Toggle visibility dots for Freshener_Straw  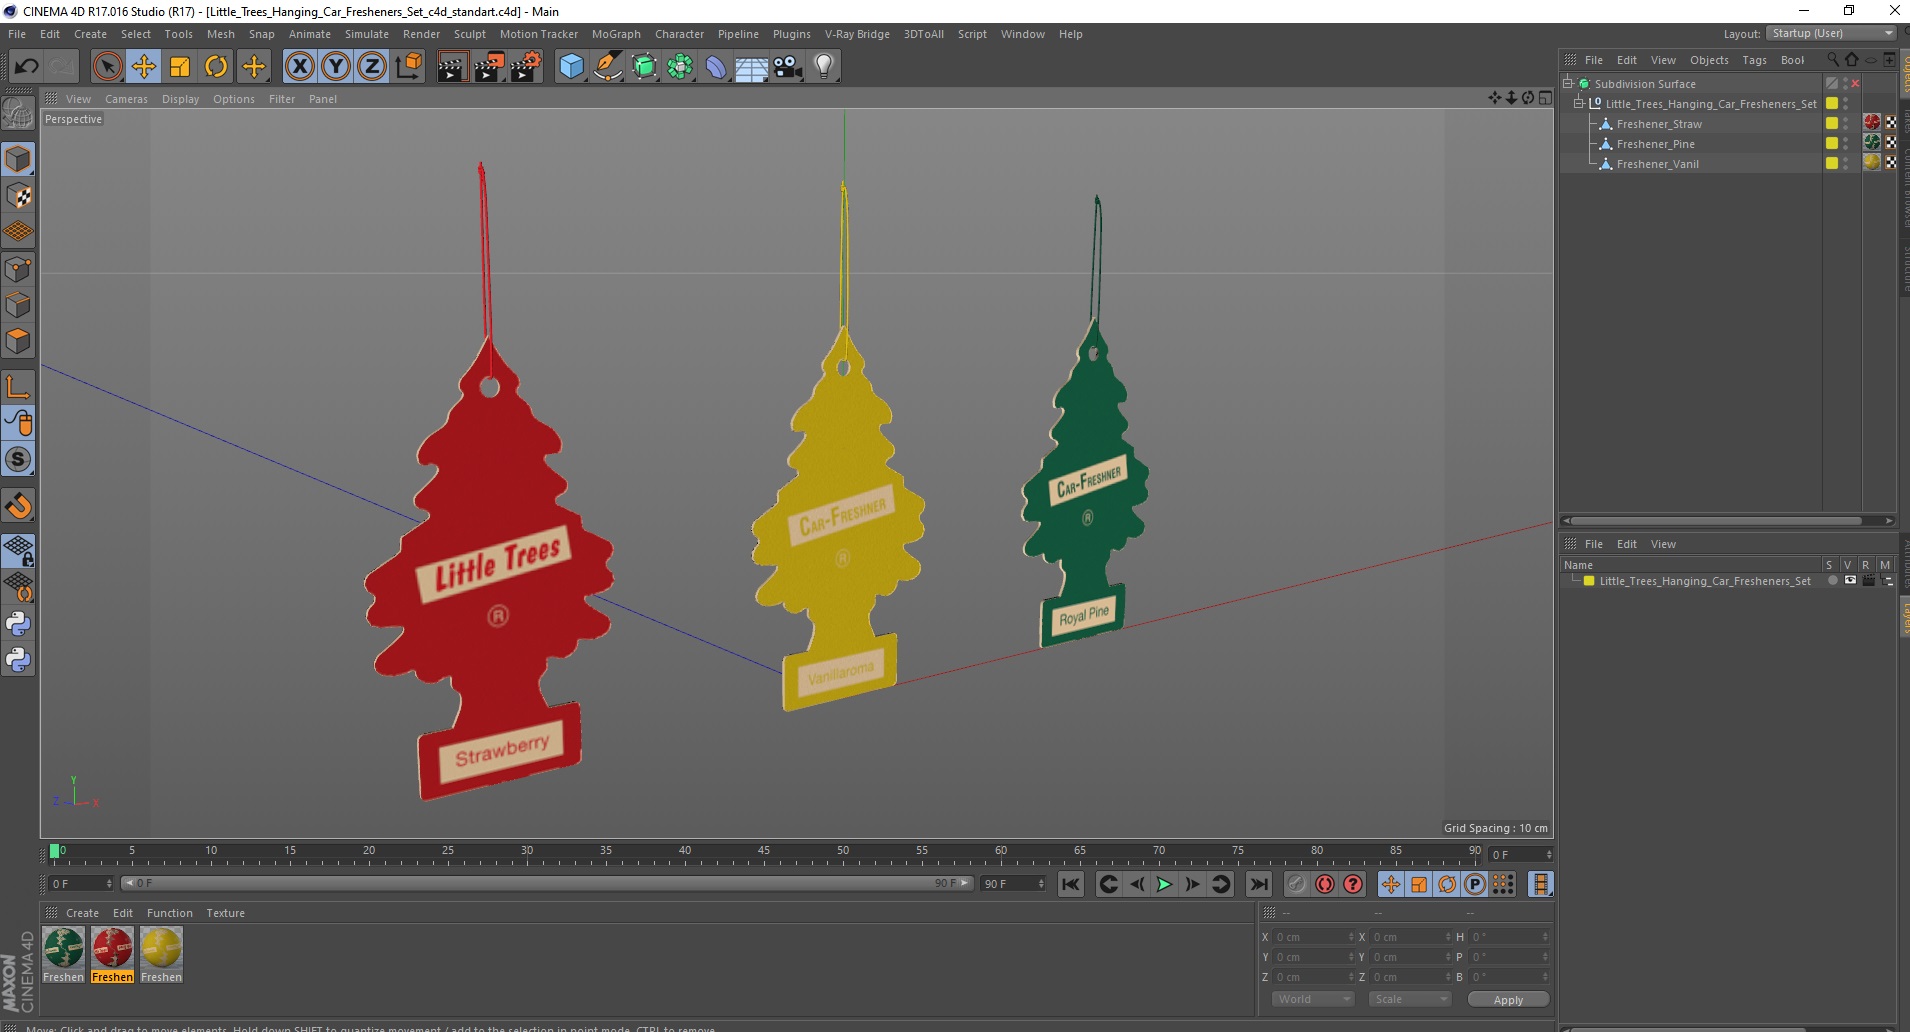click(x=1846, y=124)
